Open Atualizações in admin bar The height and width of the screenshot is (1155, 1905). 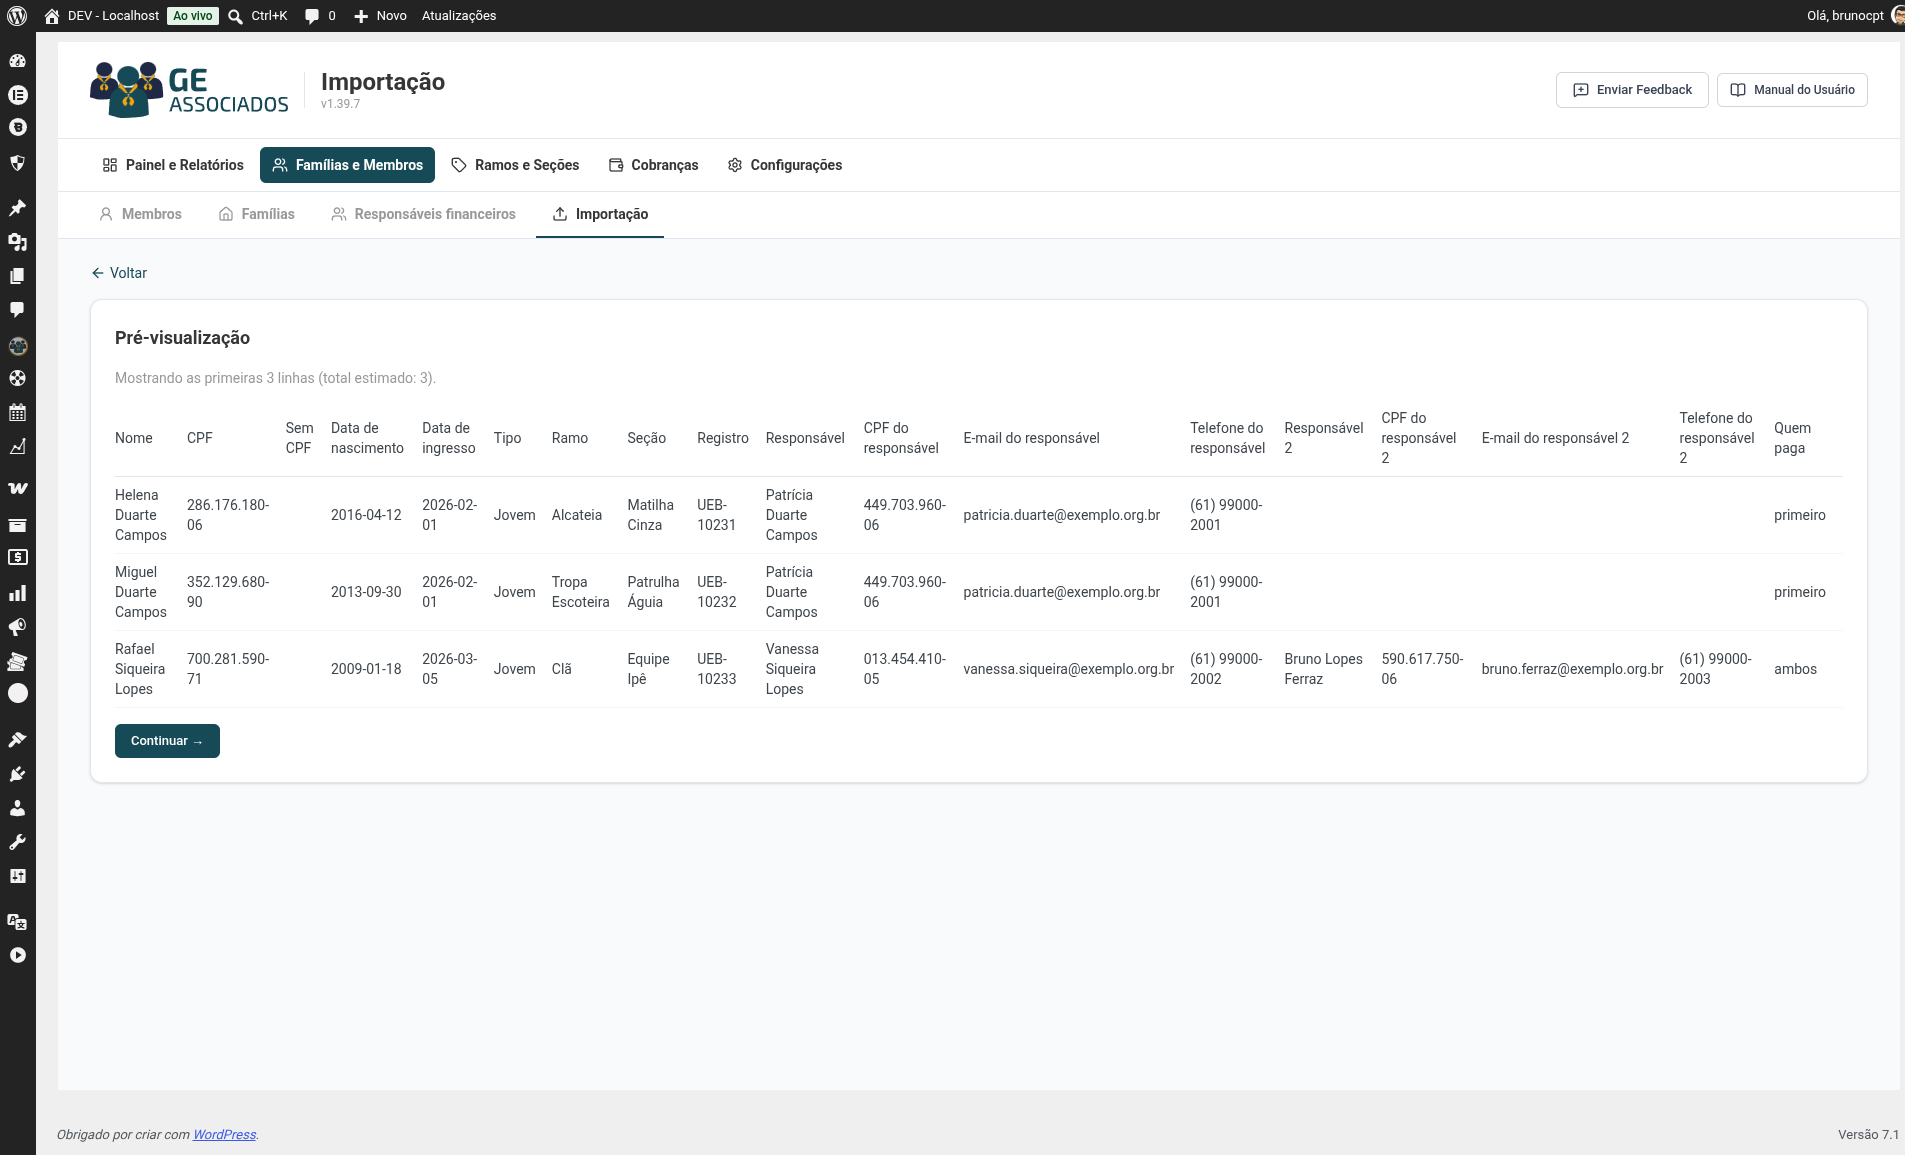(459, 16)
